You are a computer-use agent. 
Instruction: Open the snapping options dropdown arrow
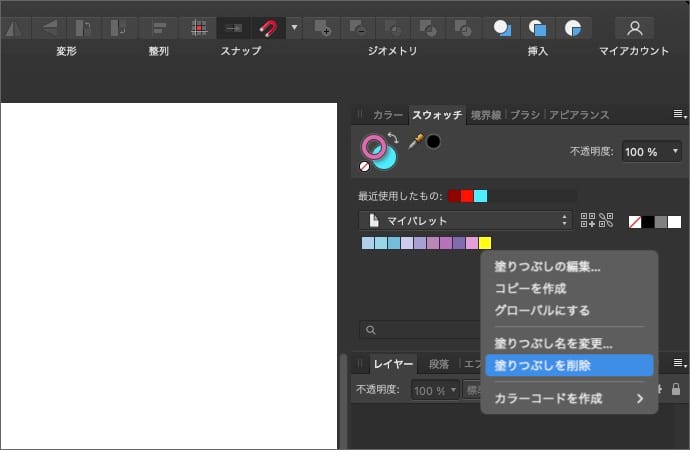[x=294, y=28]
